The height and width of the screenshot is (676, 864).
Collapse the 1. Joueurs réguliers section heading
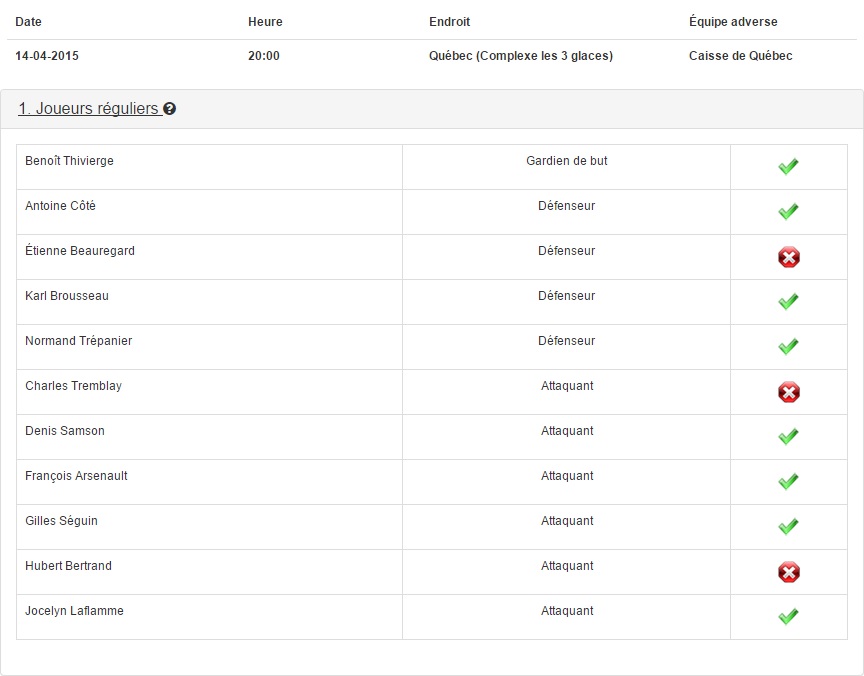click(x=89, y=109)
